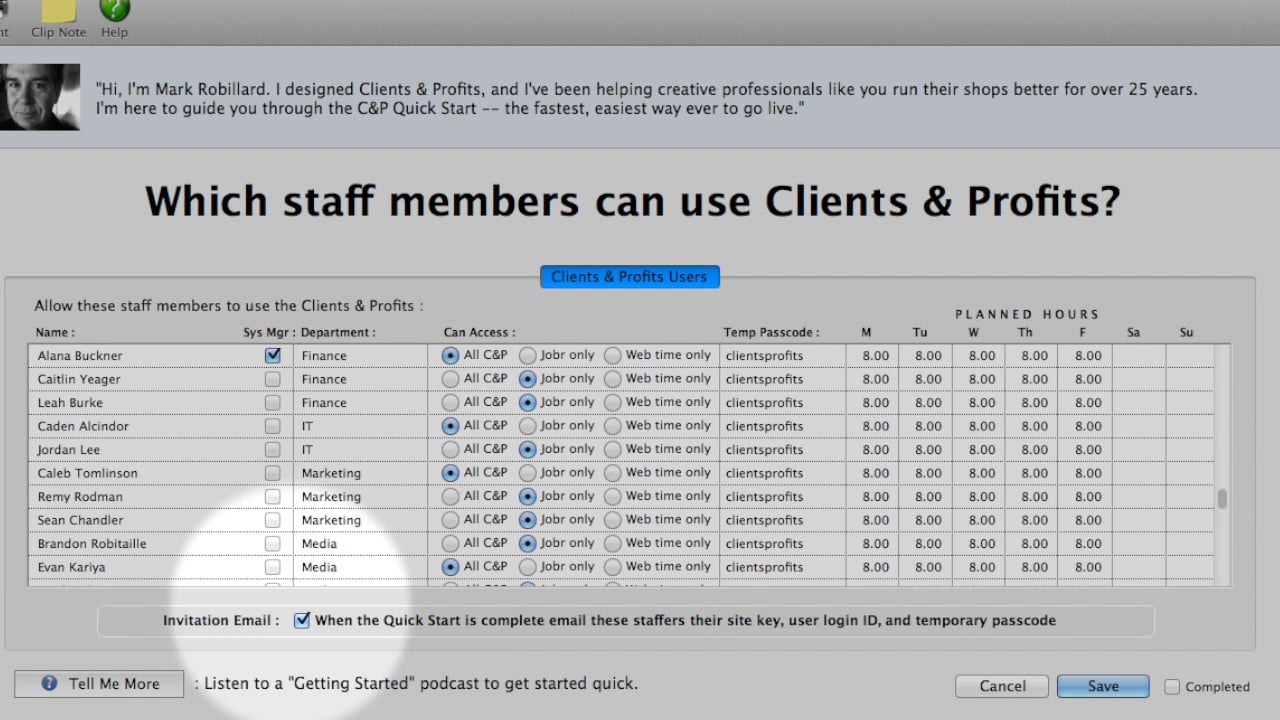
Task: Select the name Alana Buckner
Action: (80, 356)
